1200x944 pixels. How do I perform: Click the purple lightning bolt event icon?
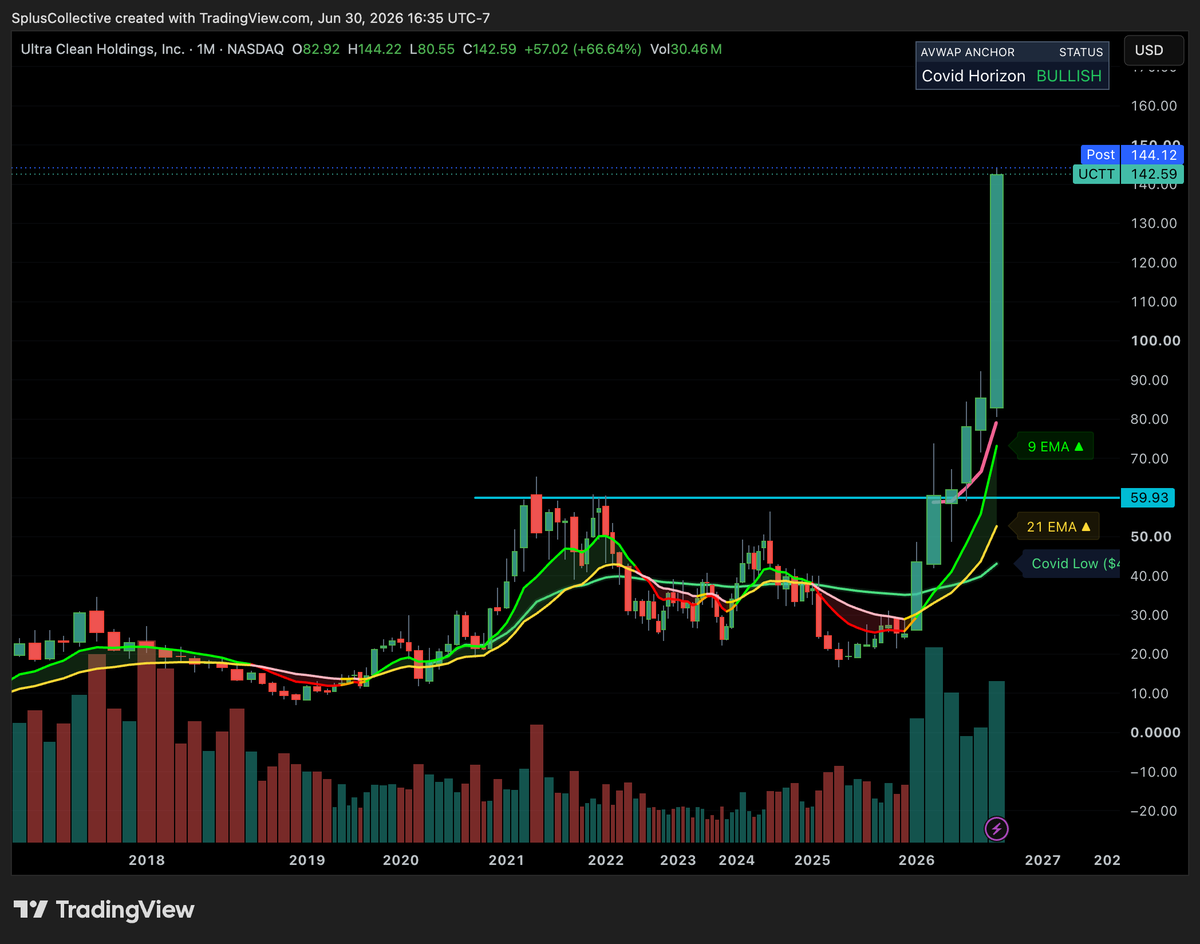pyautogui.click(x=997, y=828)
